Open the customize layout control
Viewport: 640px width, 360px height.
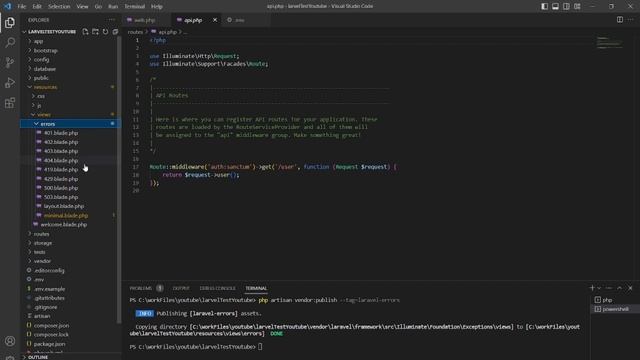(x=577, y=6)
